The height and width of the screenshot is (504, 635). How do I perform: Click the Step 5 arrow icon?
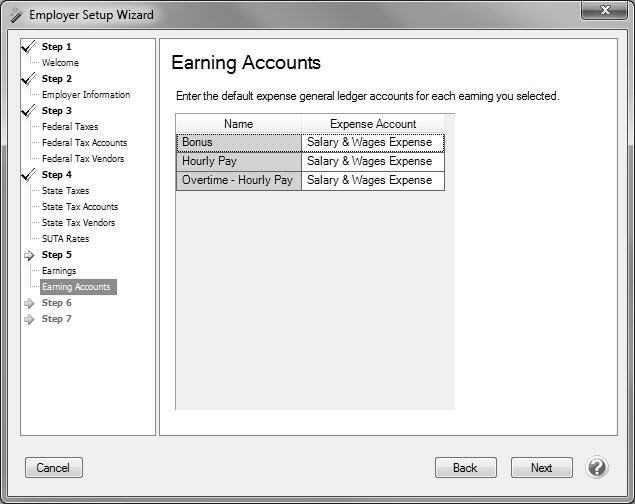click(x=29, y=255)
